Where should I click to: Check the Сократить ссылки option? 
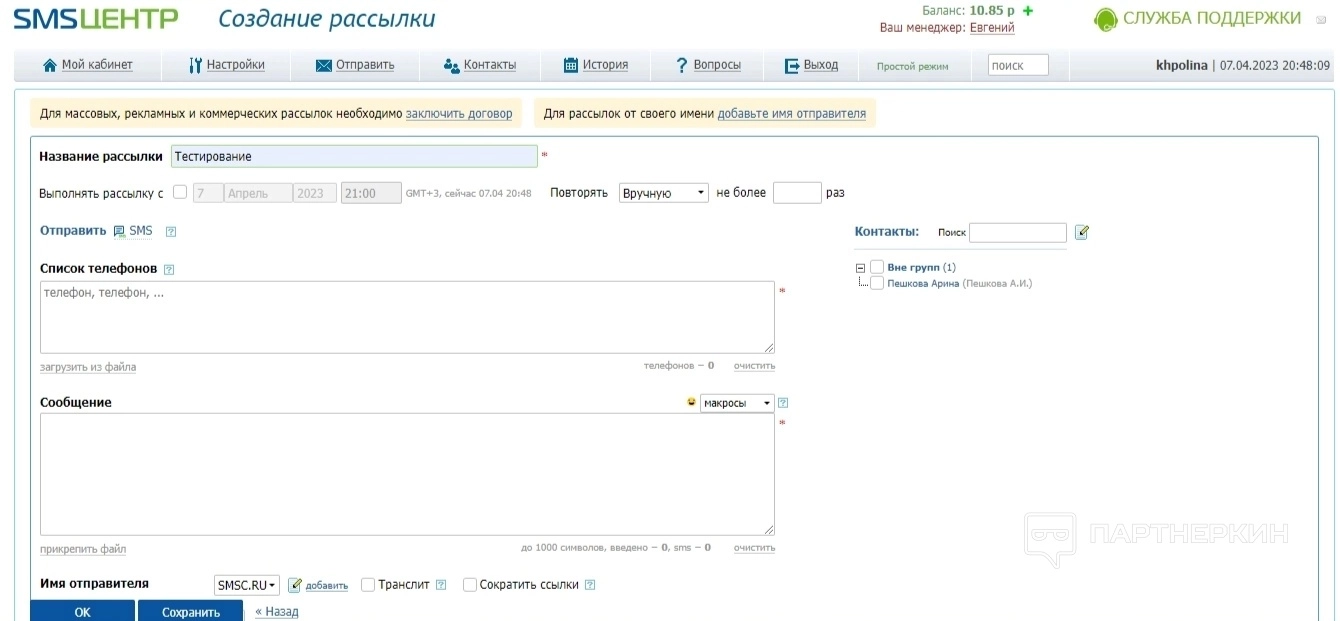coord(470,585)
